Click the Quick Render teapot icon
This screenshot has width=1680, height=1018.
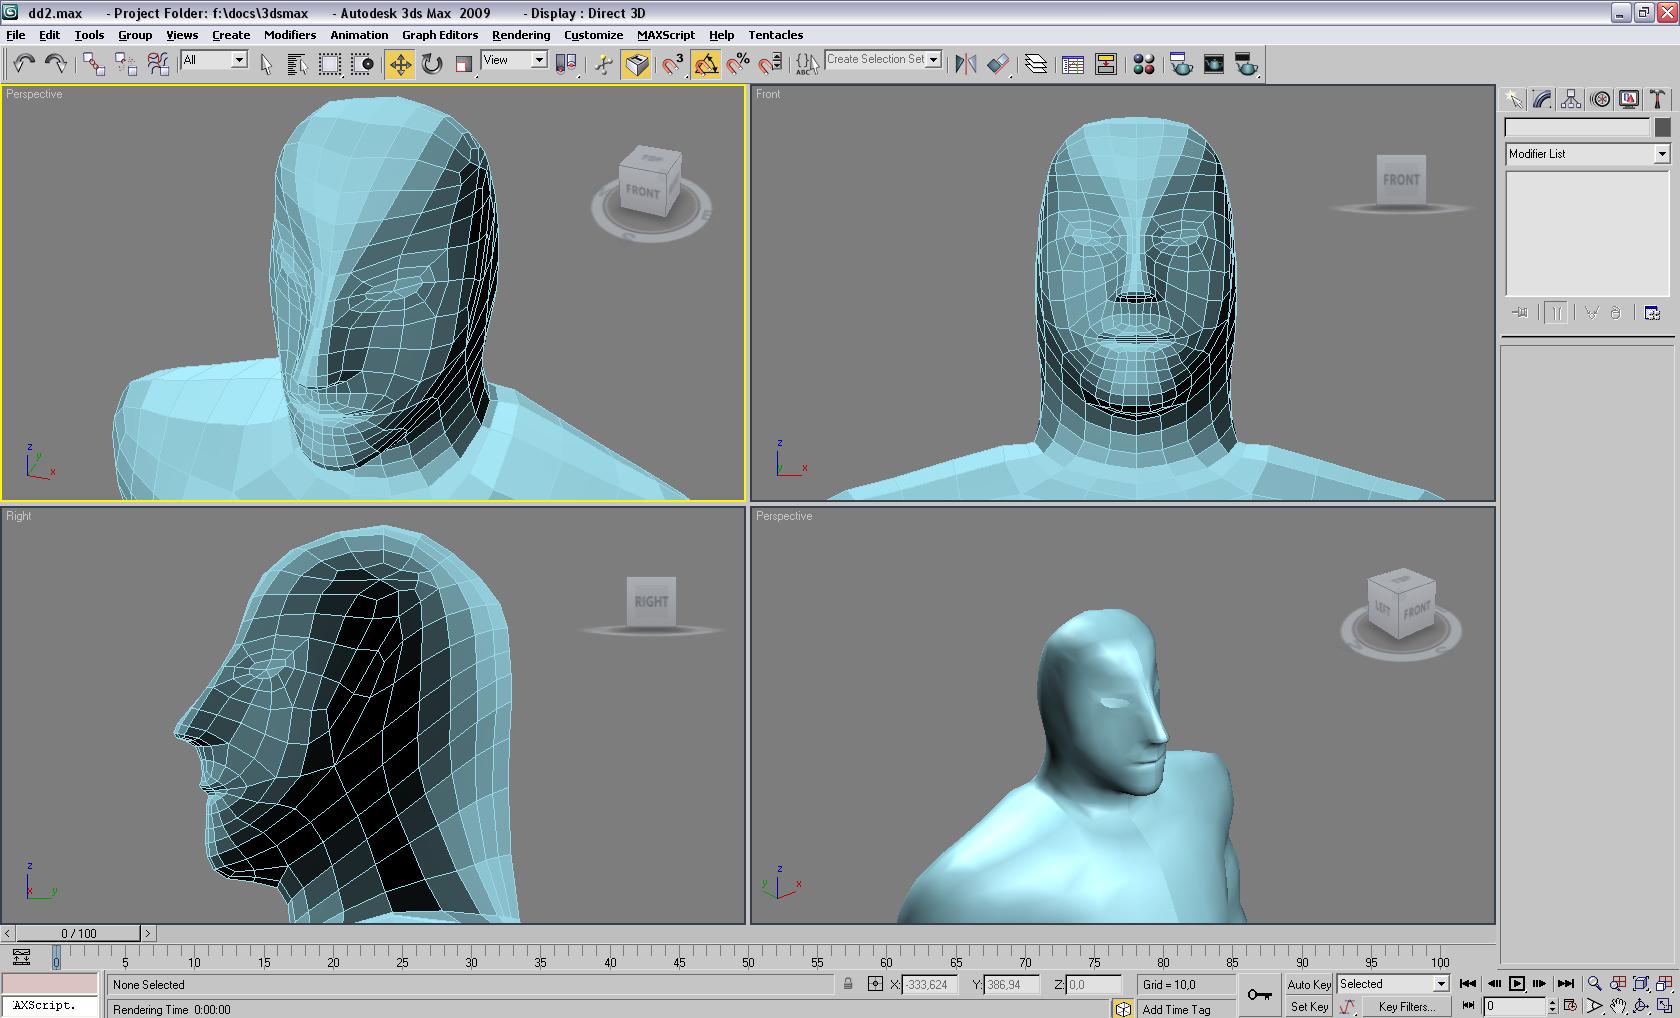1246,65
